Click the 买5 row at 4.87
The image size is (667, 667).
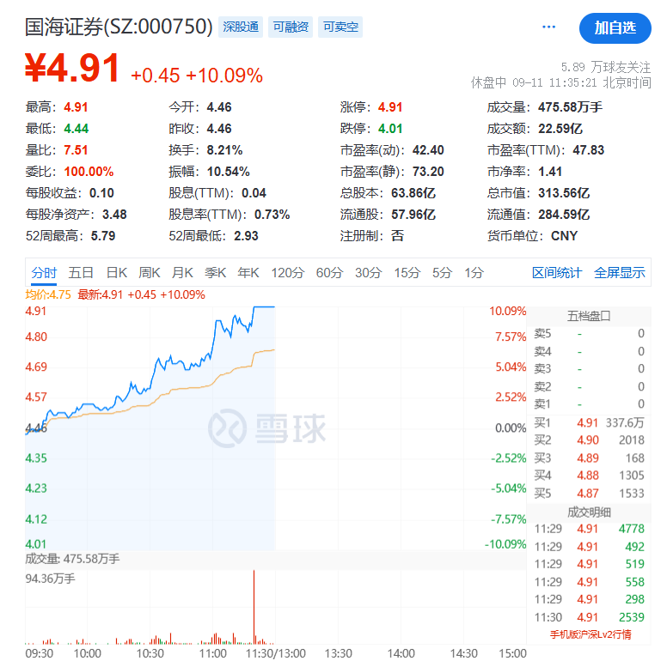[x=589, y=493]
